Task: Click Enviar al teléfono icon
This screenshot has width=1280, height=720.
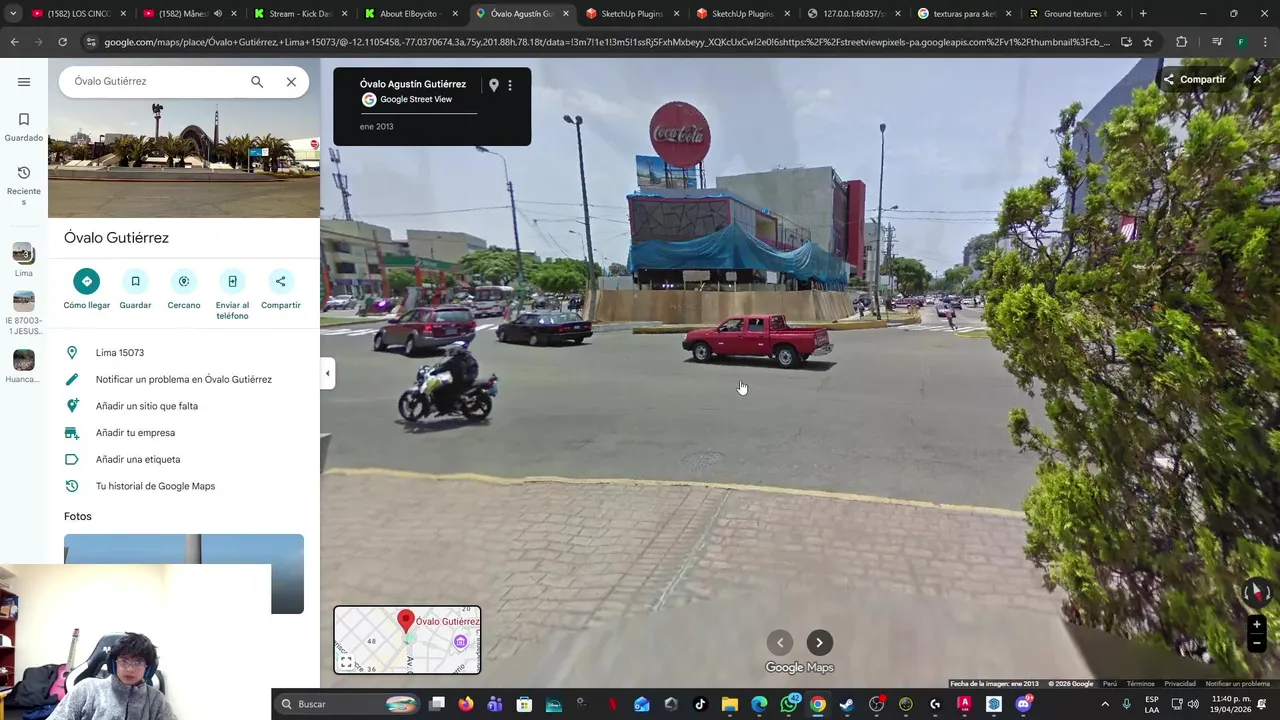Action: pos(232,281)
